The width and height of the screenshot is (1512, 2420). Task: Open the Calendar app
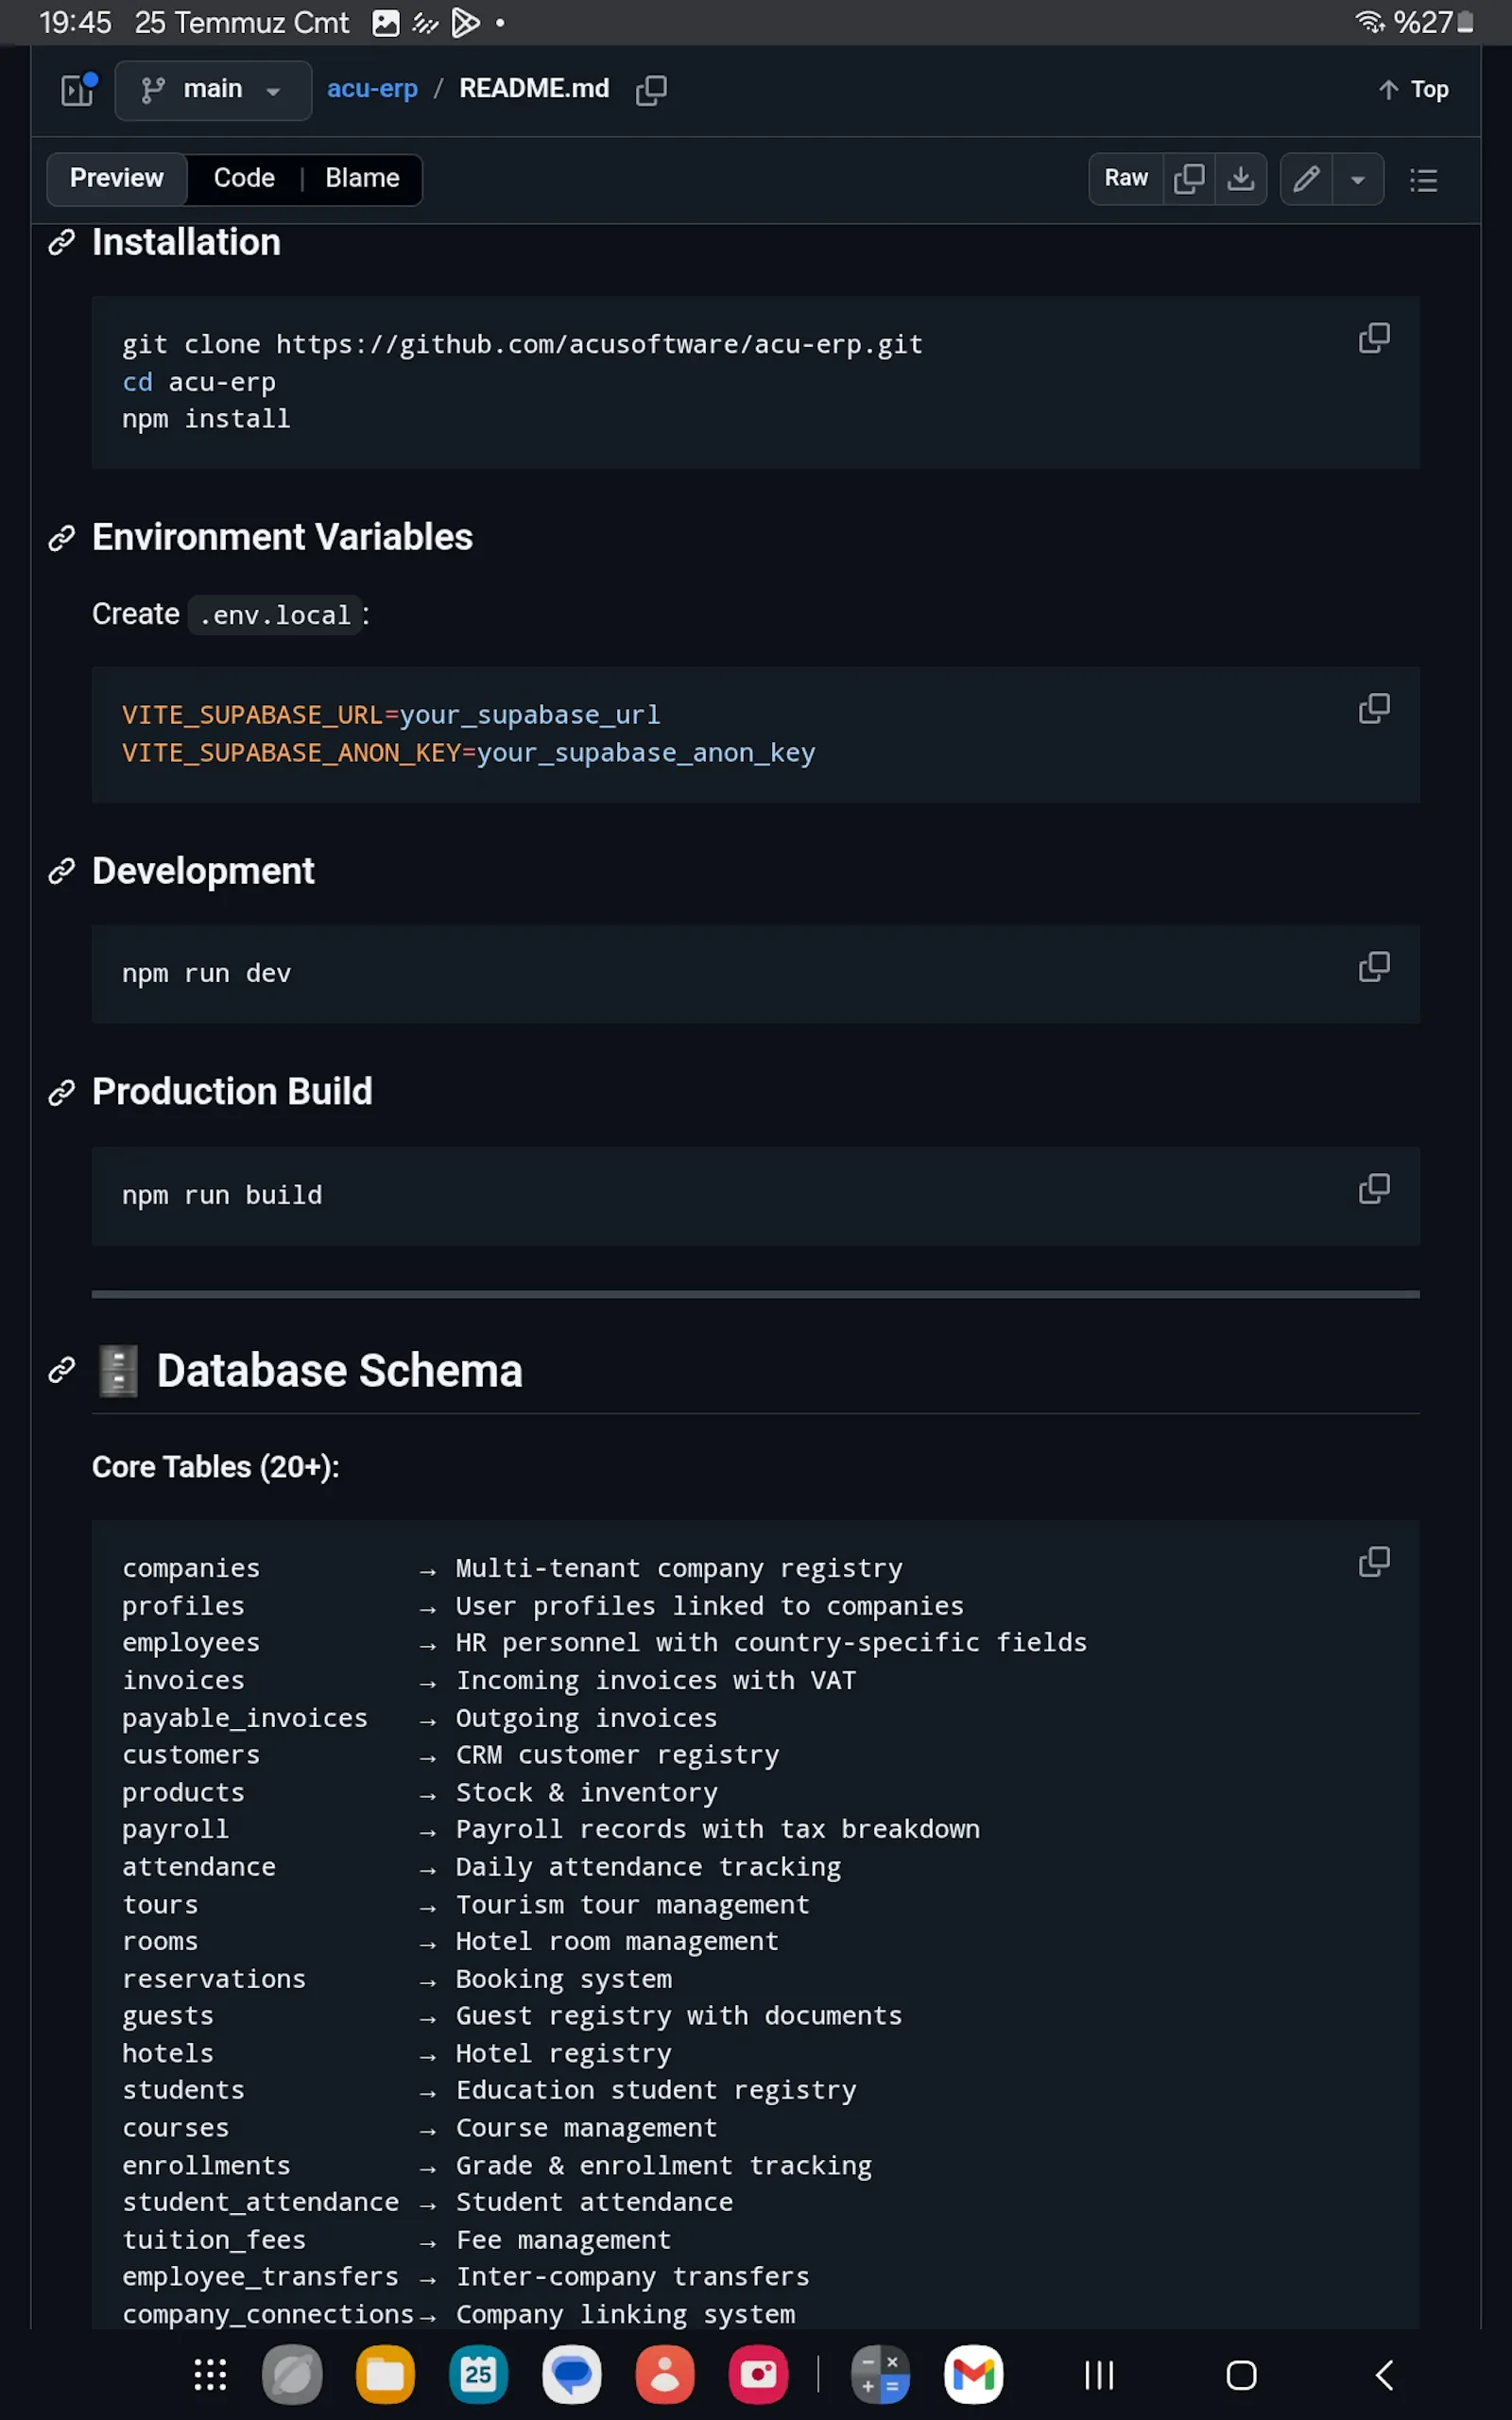[x=478, y=2375]
